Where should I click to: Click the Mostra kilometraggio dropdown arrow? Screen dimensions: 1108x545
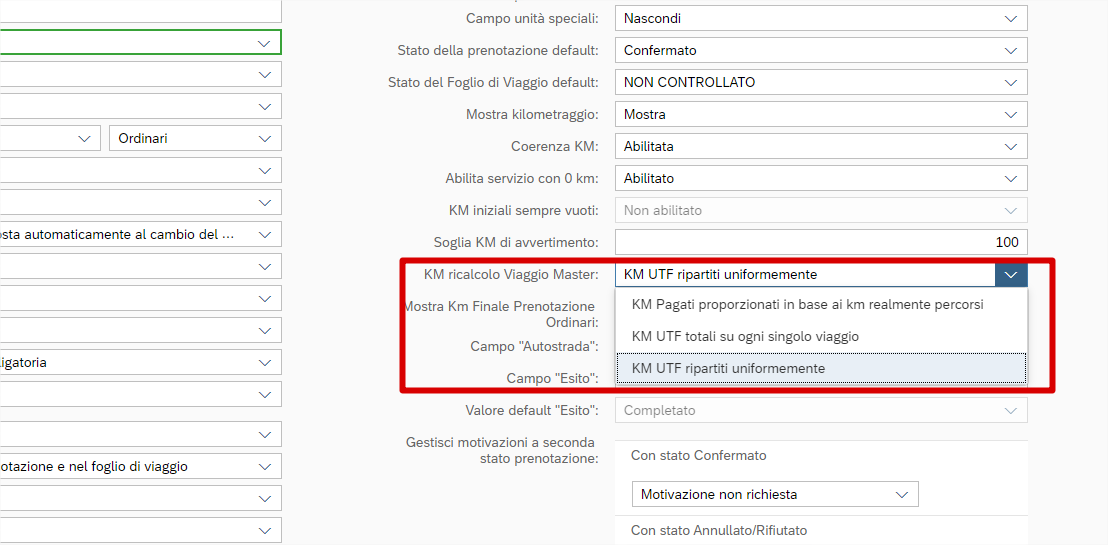click(1010, 114)
